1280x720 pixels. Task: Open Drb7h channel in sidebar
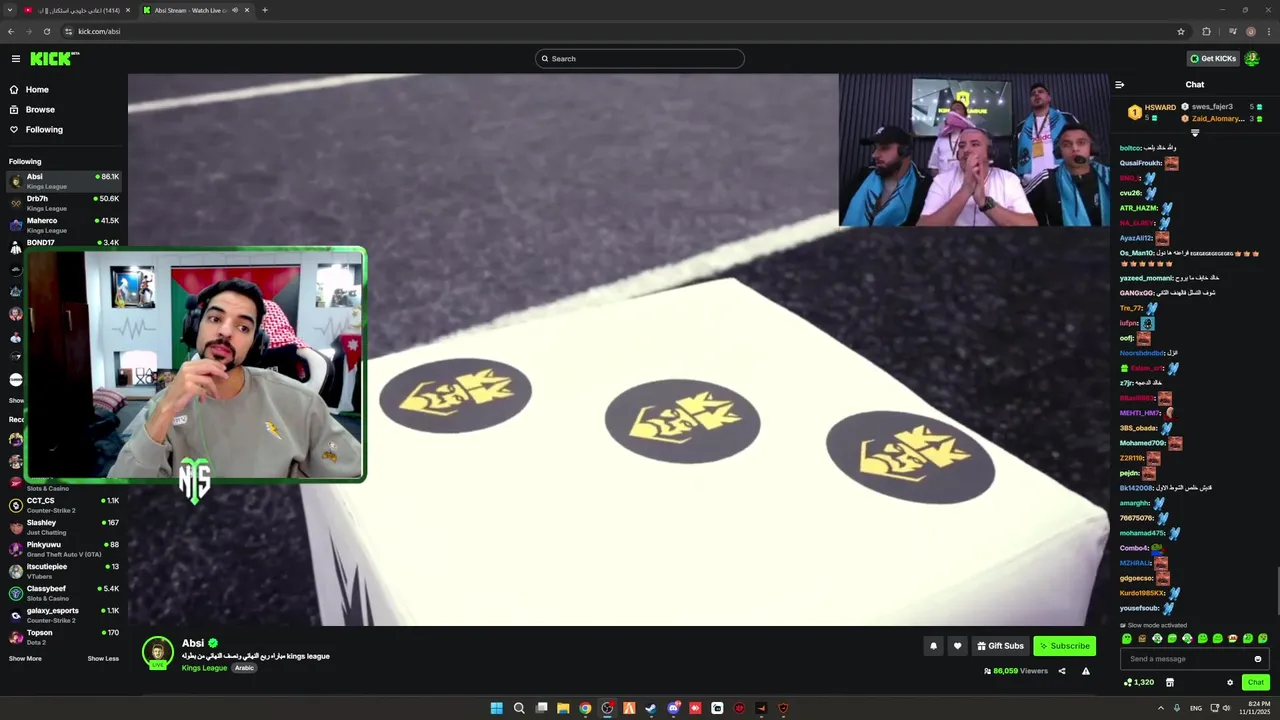(x=64, y=203)
